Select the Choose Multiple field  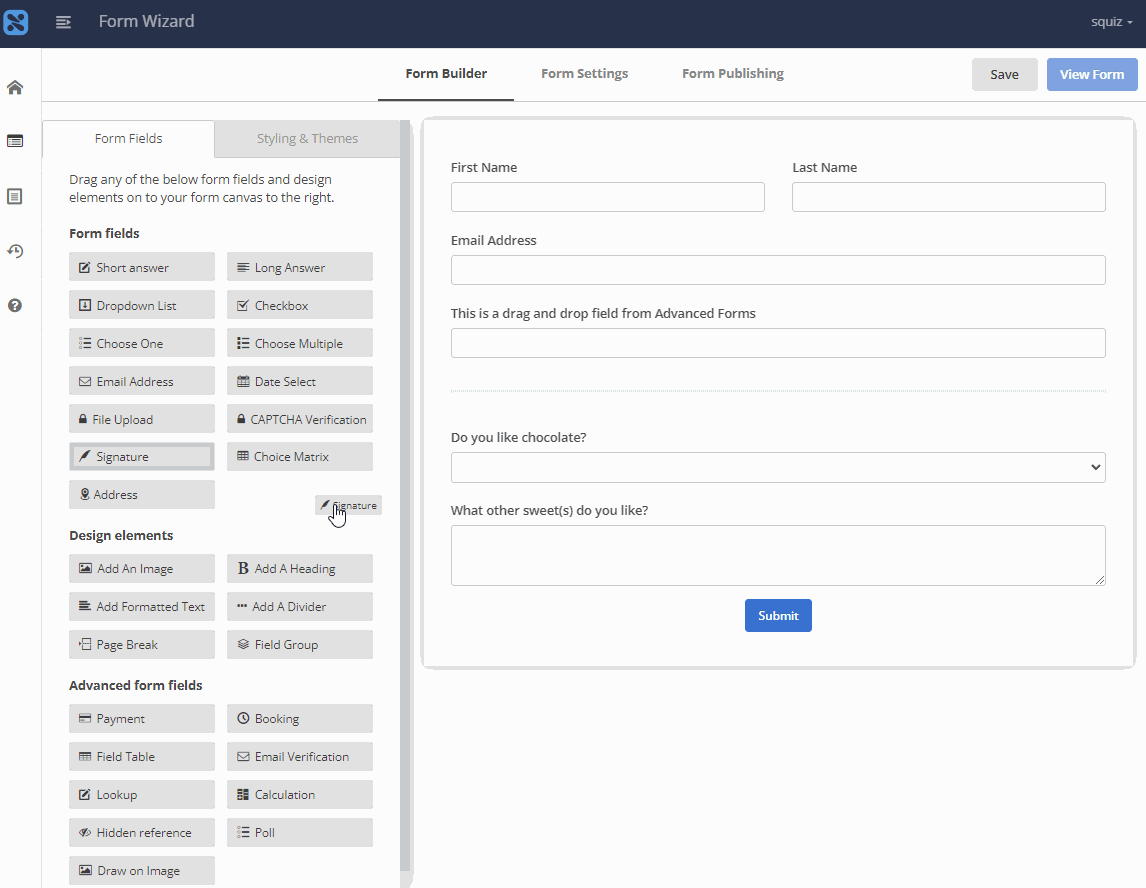[x=300, y=343]
